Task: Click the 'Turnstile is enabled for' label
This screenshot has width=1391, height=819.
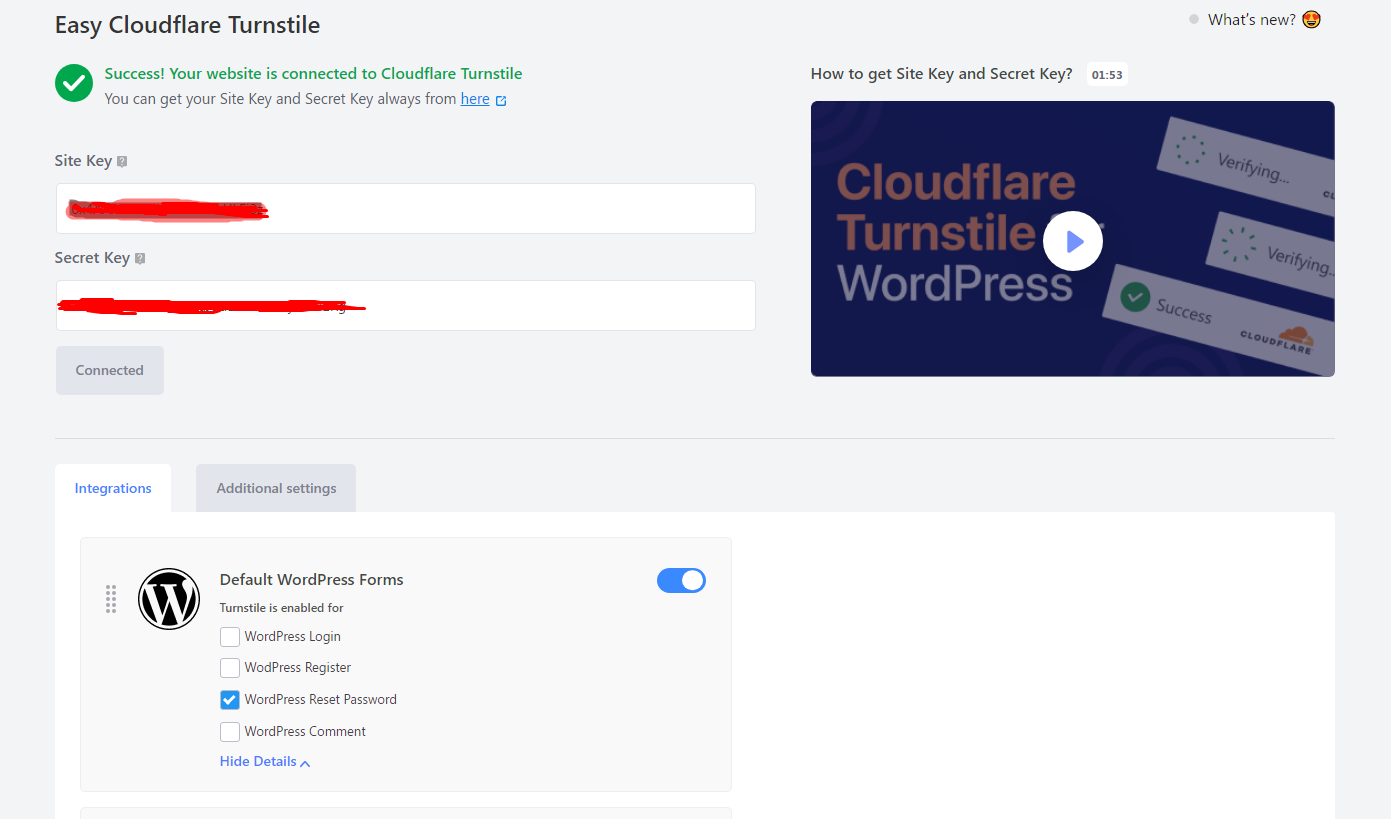Action: tap(282, 608)
